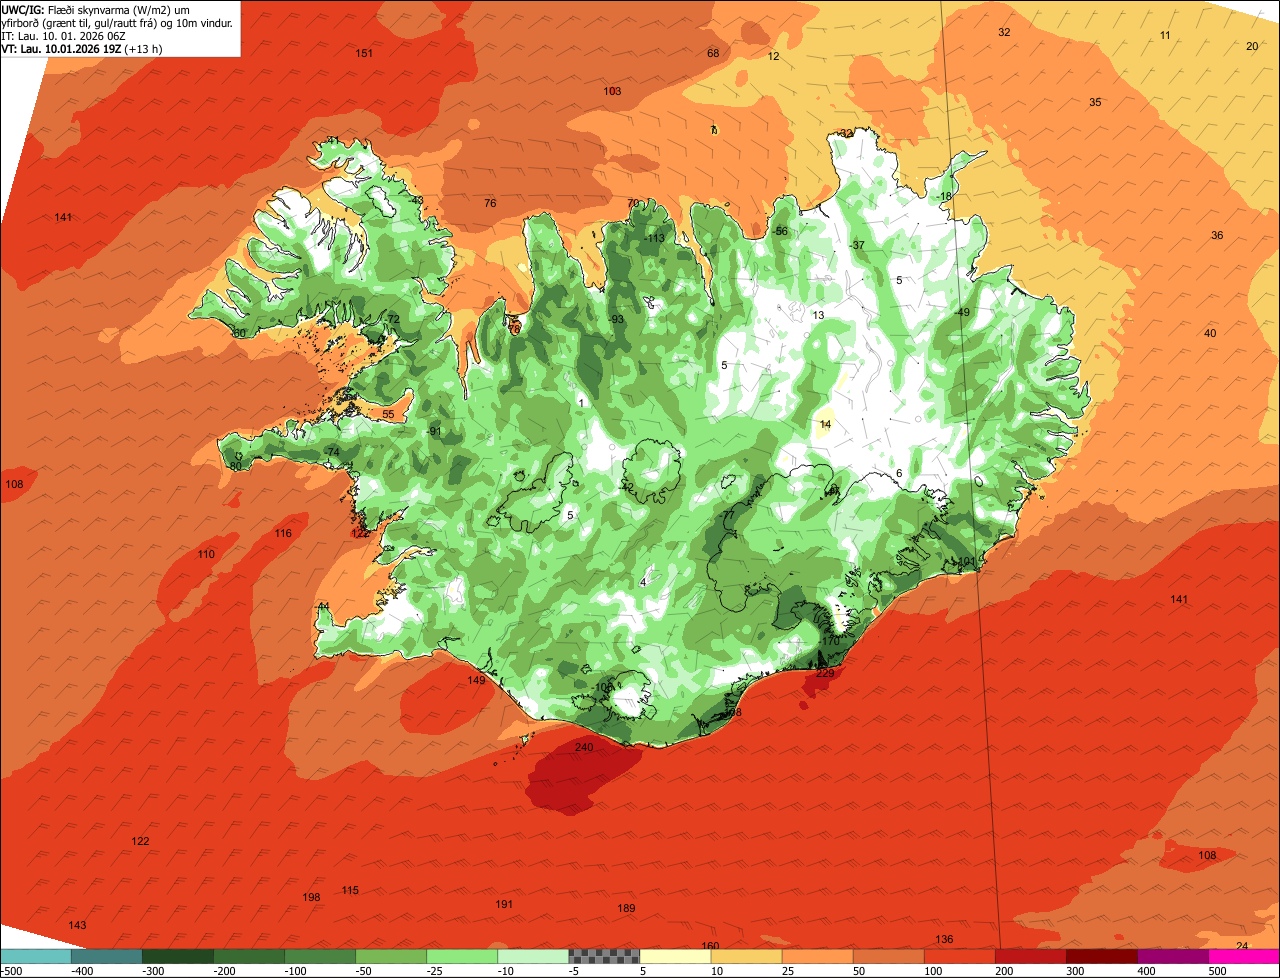This screenshot has height=978, width=1280.
Task: Select the "35" value in the northeast sea
Action: [x=1095, y=102]
